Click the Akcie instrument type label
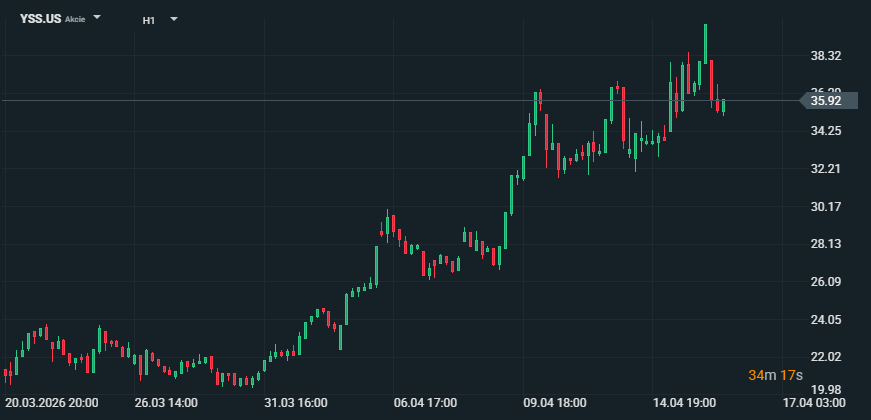This screenshot has height=420, width=871. 75,20
